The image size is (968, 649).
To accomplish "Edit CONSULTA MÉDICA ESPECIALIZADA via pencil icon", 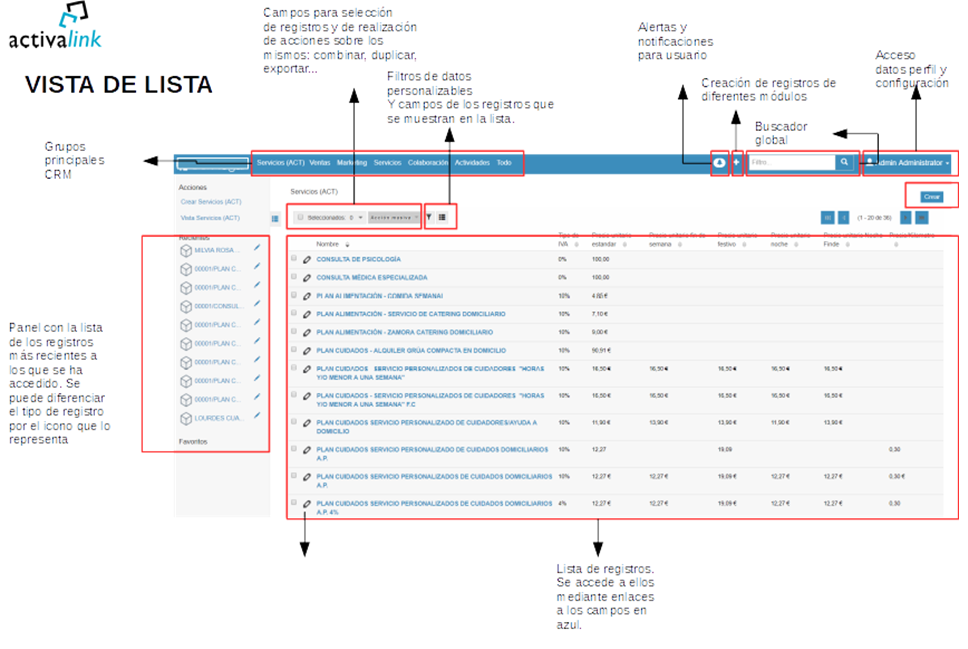I will pyautogui.click(x=307, y=278).
